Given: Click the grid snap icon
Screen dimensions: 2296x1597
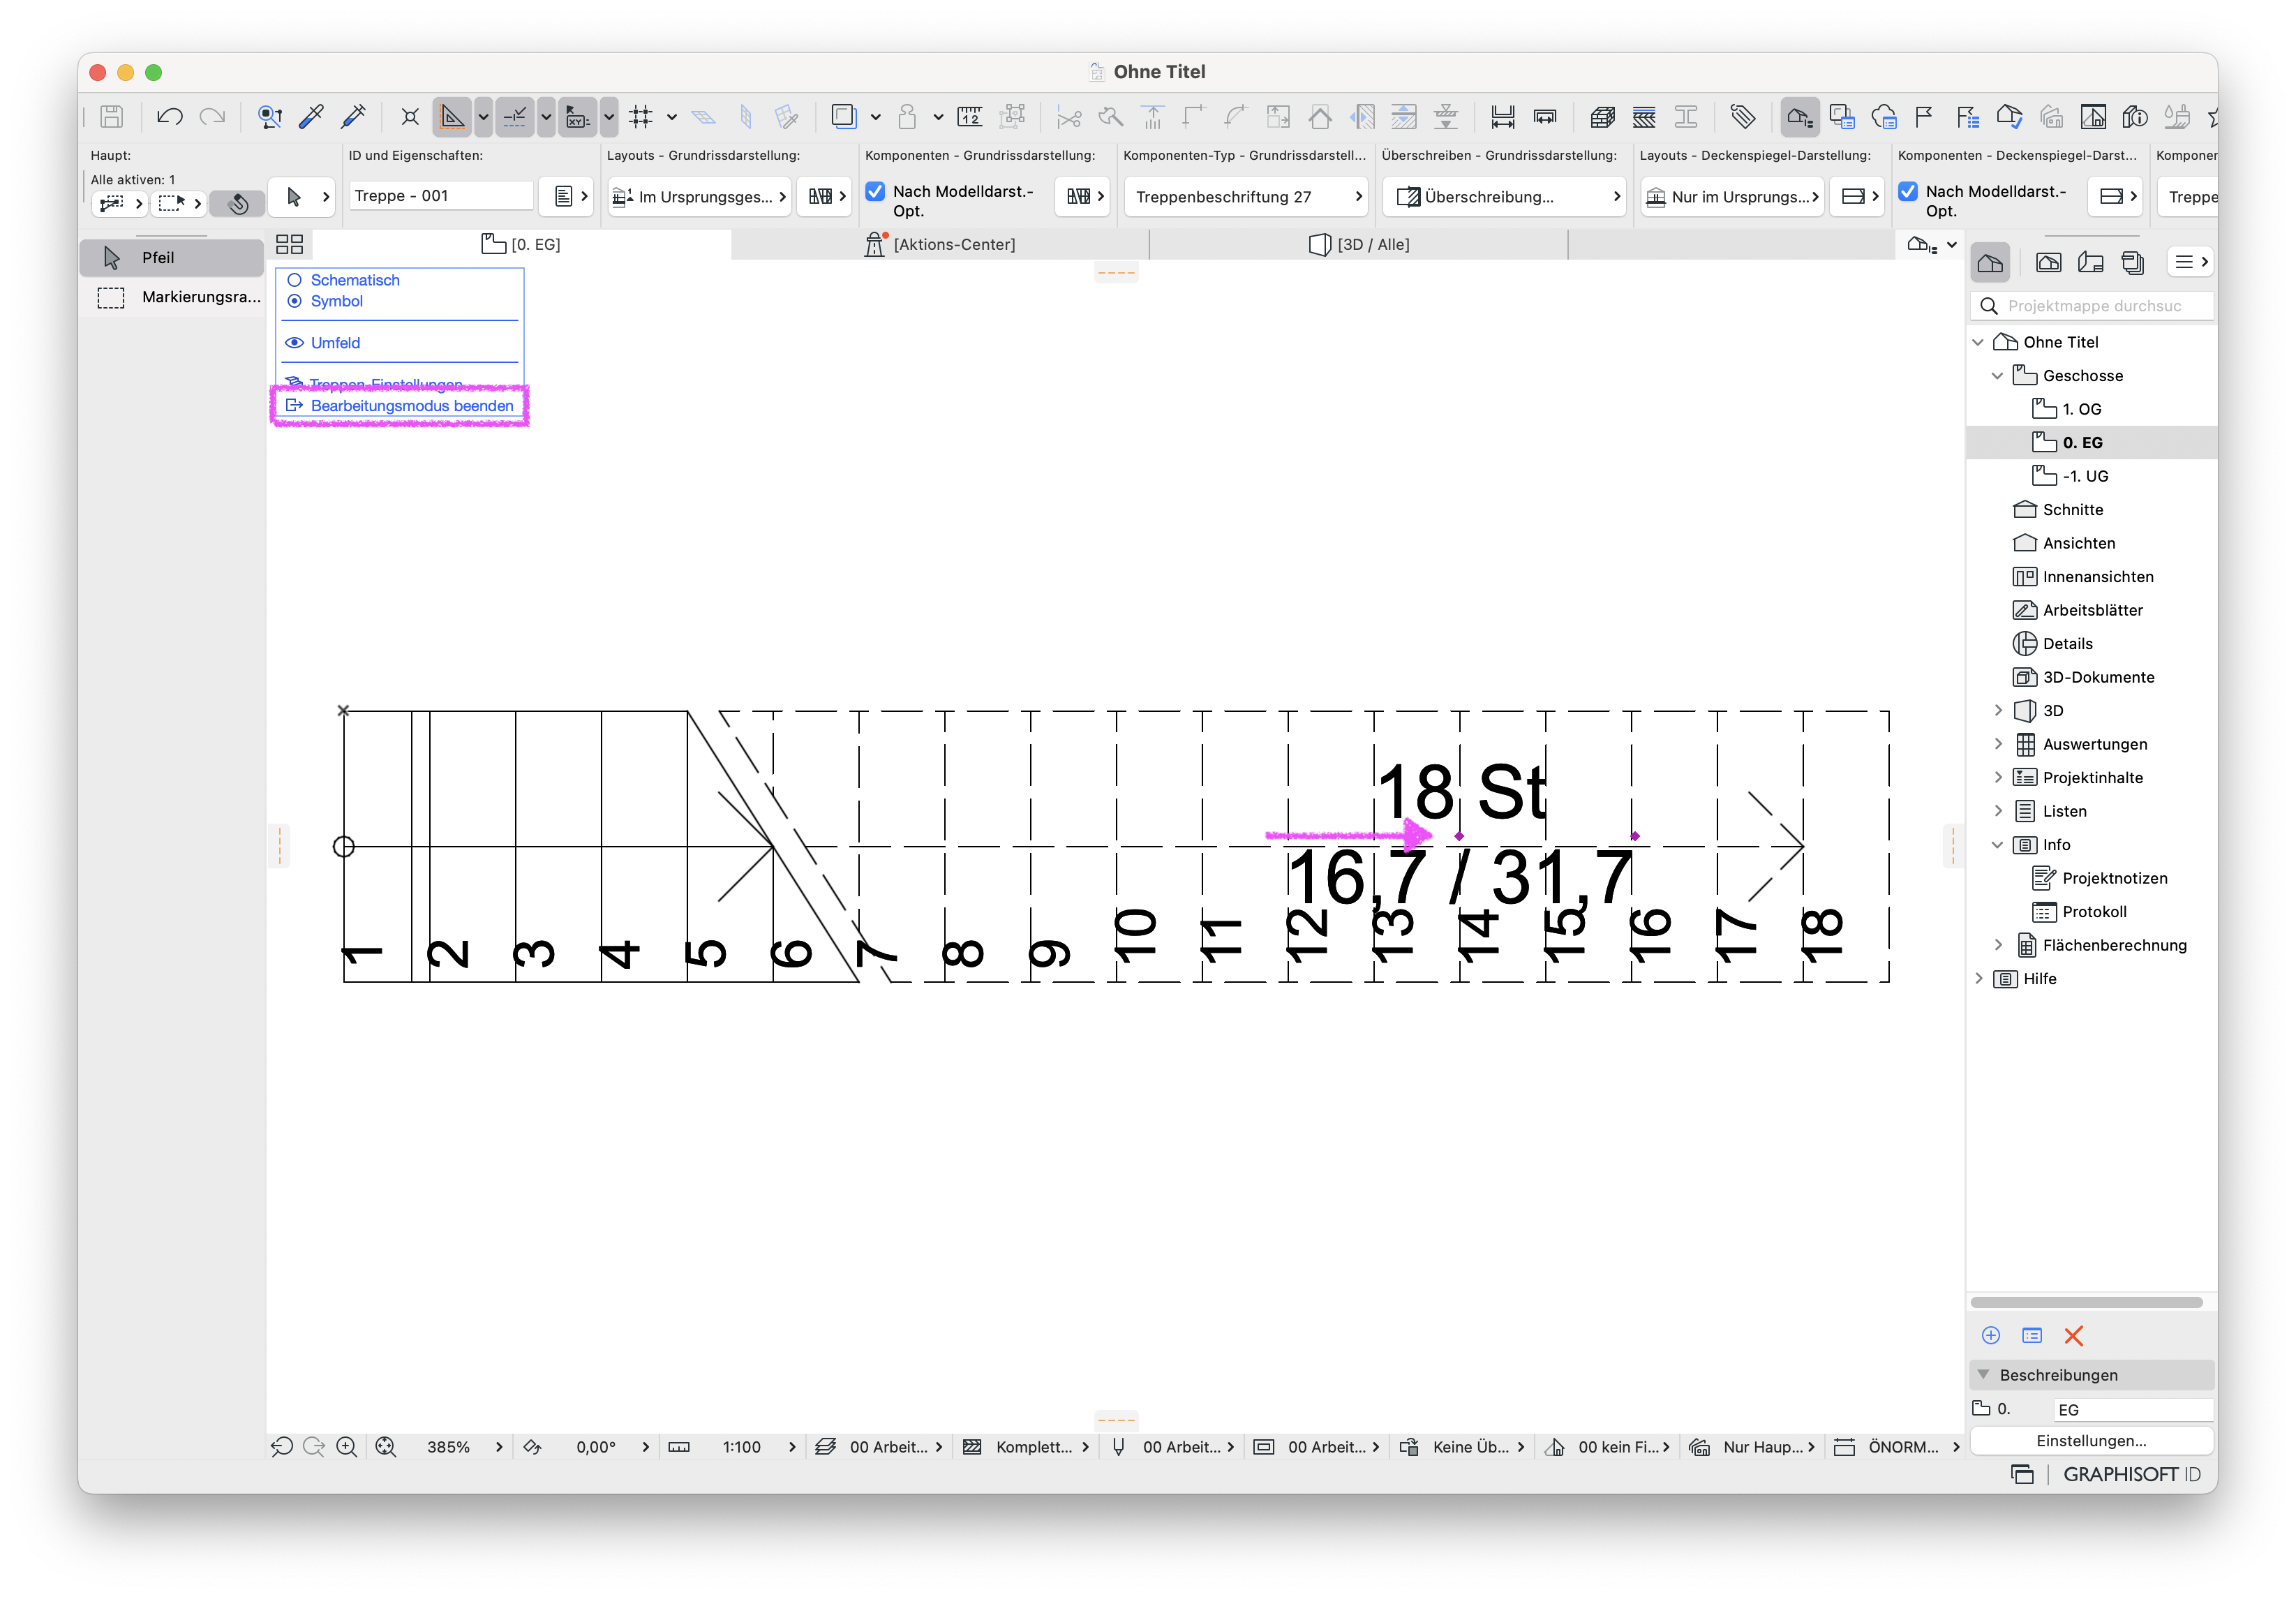Looking at the screenshot, I should pyautogui.click(x=641, y=117).
